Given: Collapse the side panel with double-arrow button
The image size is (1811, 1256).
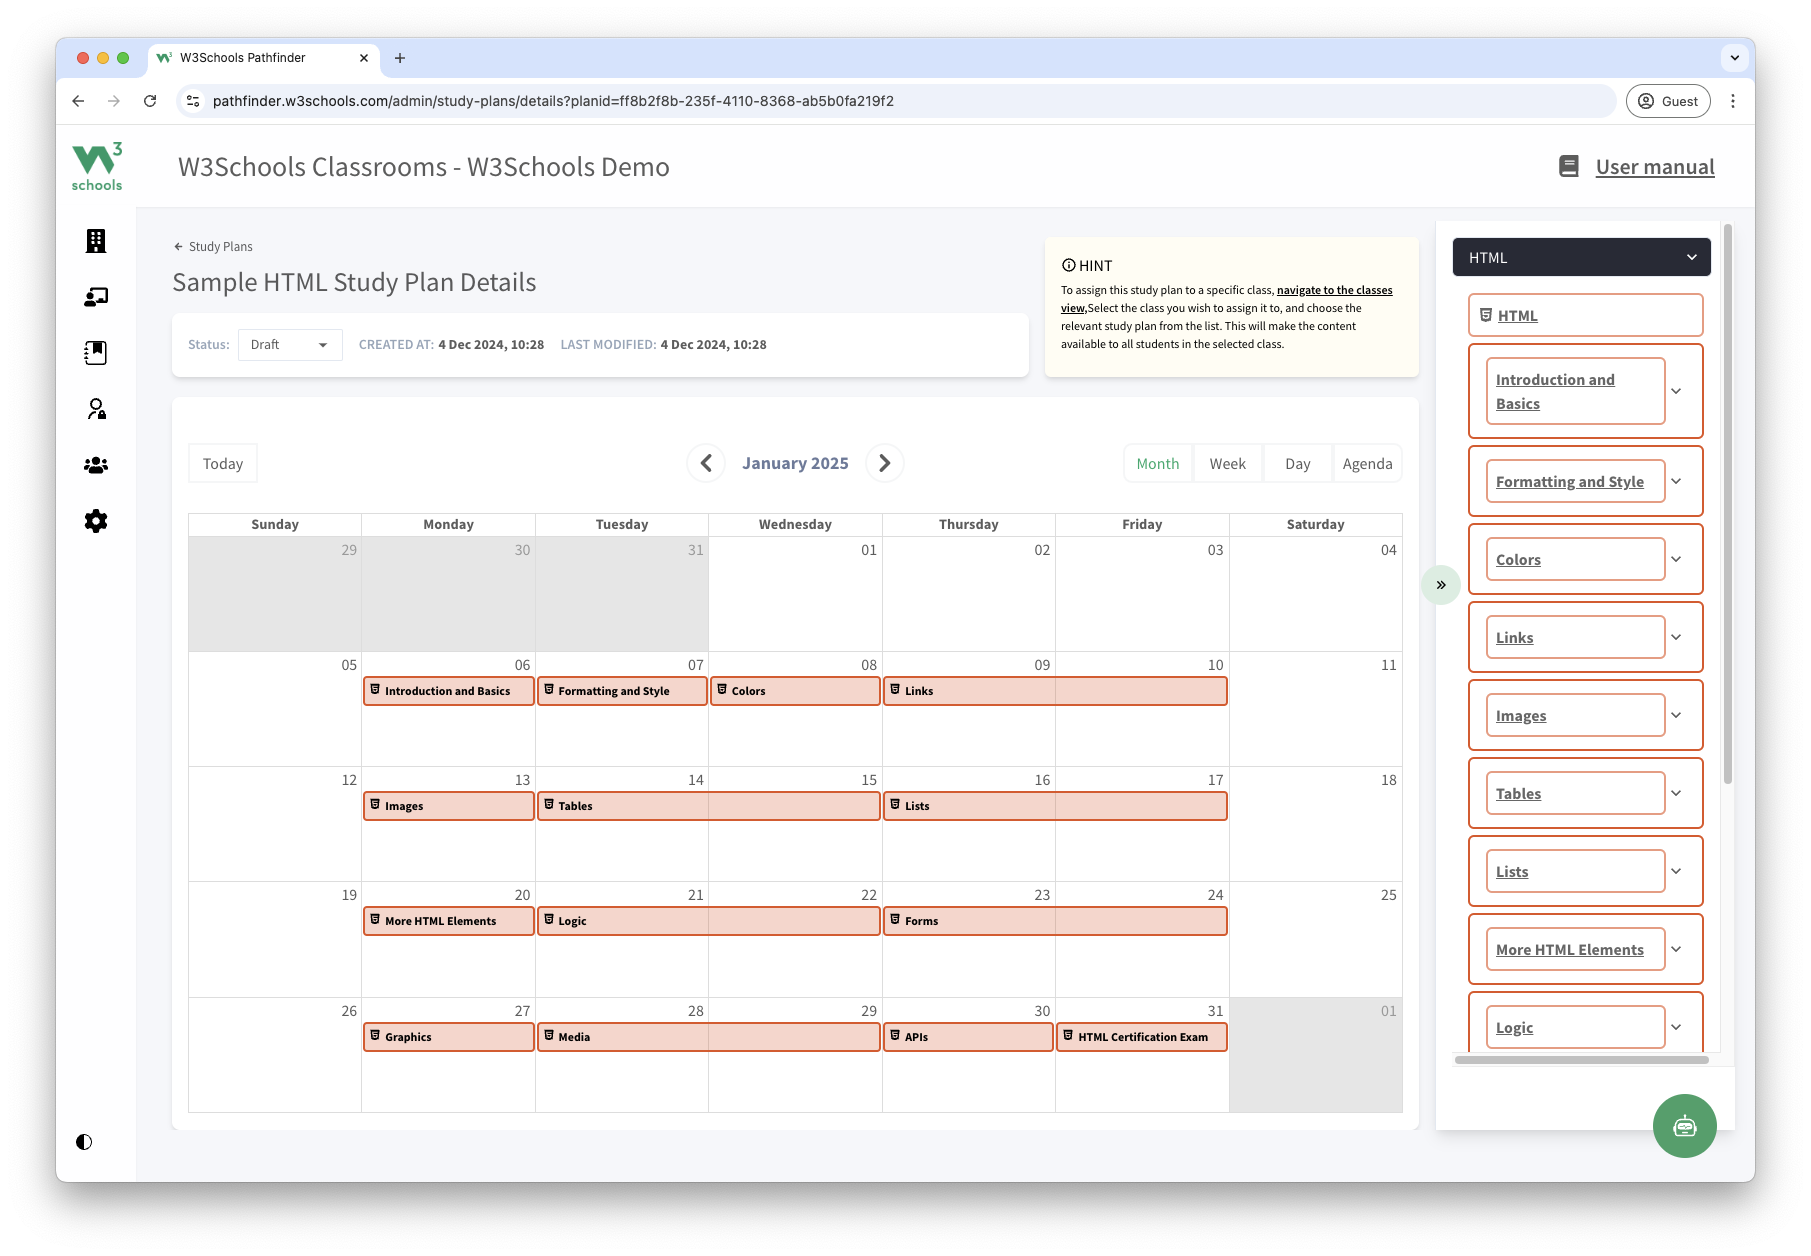Looking at the screenshot, I should (1441, 585).
